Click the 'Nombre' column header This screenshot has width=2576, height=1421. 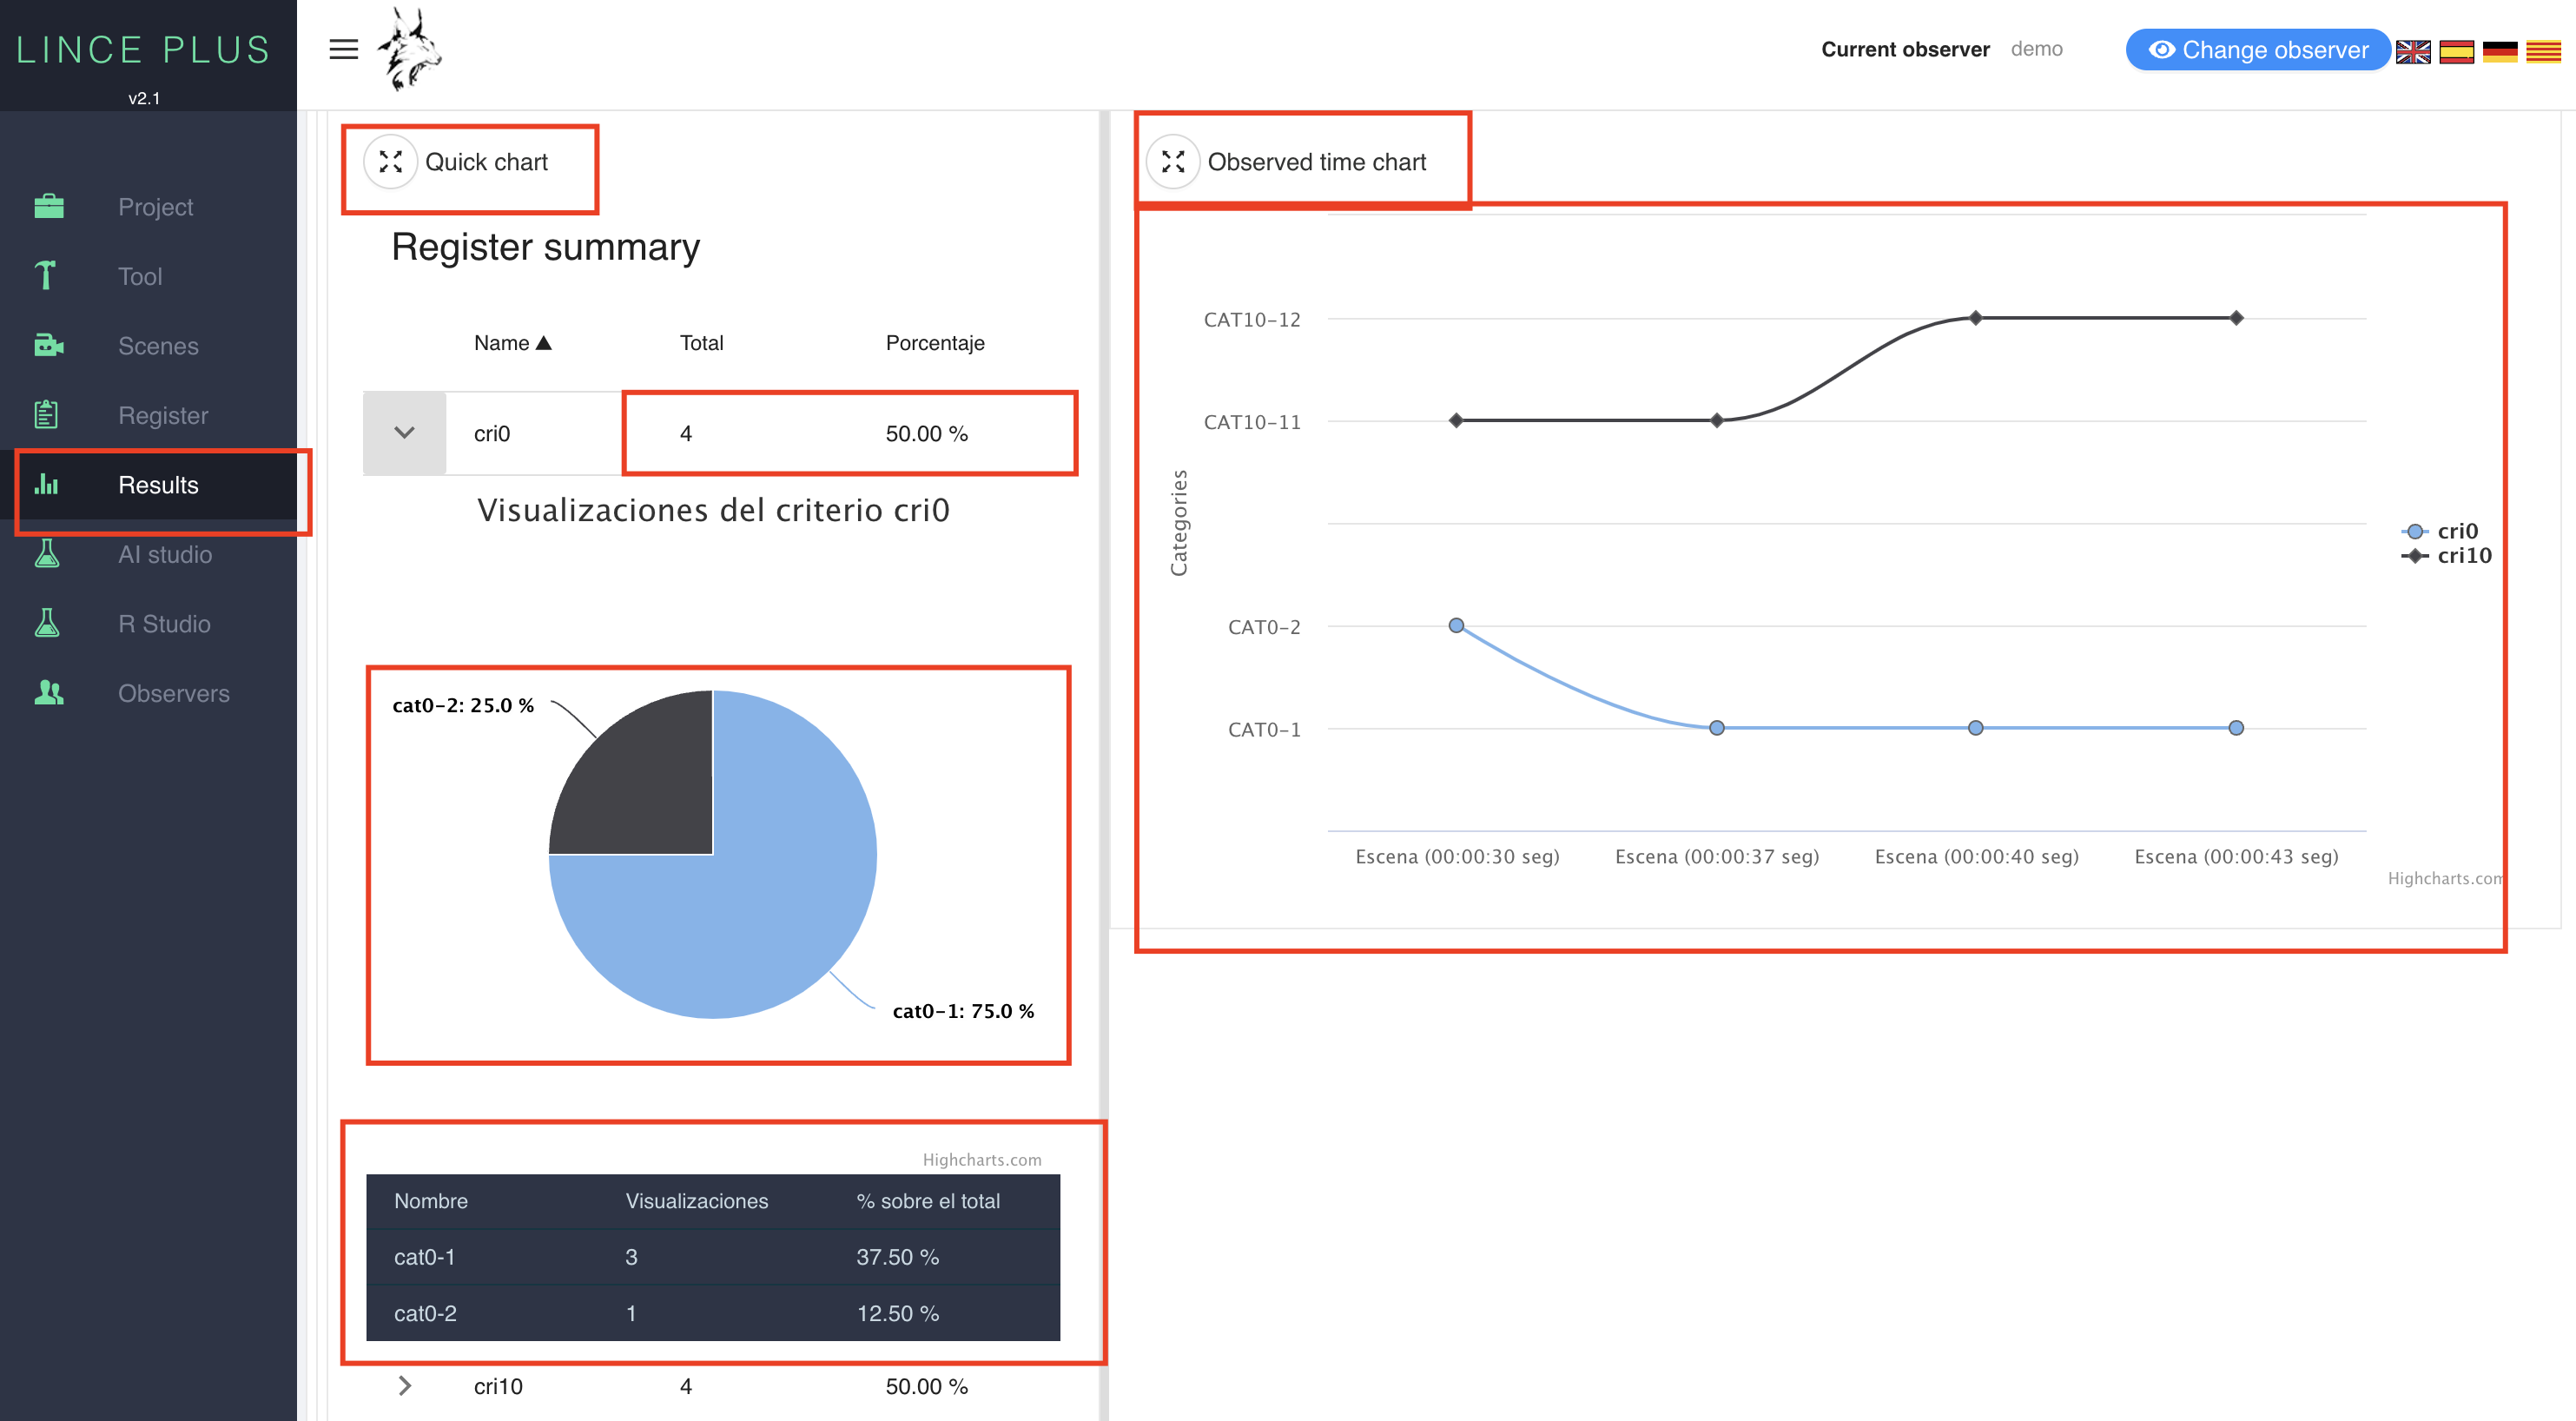point(431,1201)
